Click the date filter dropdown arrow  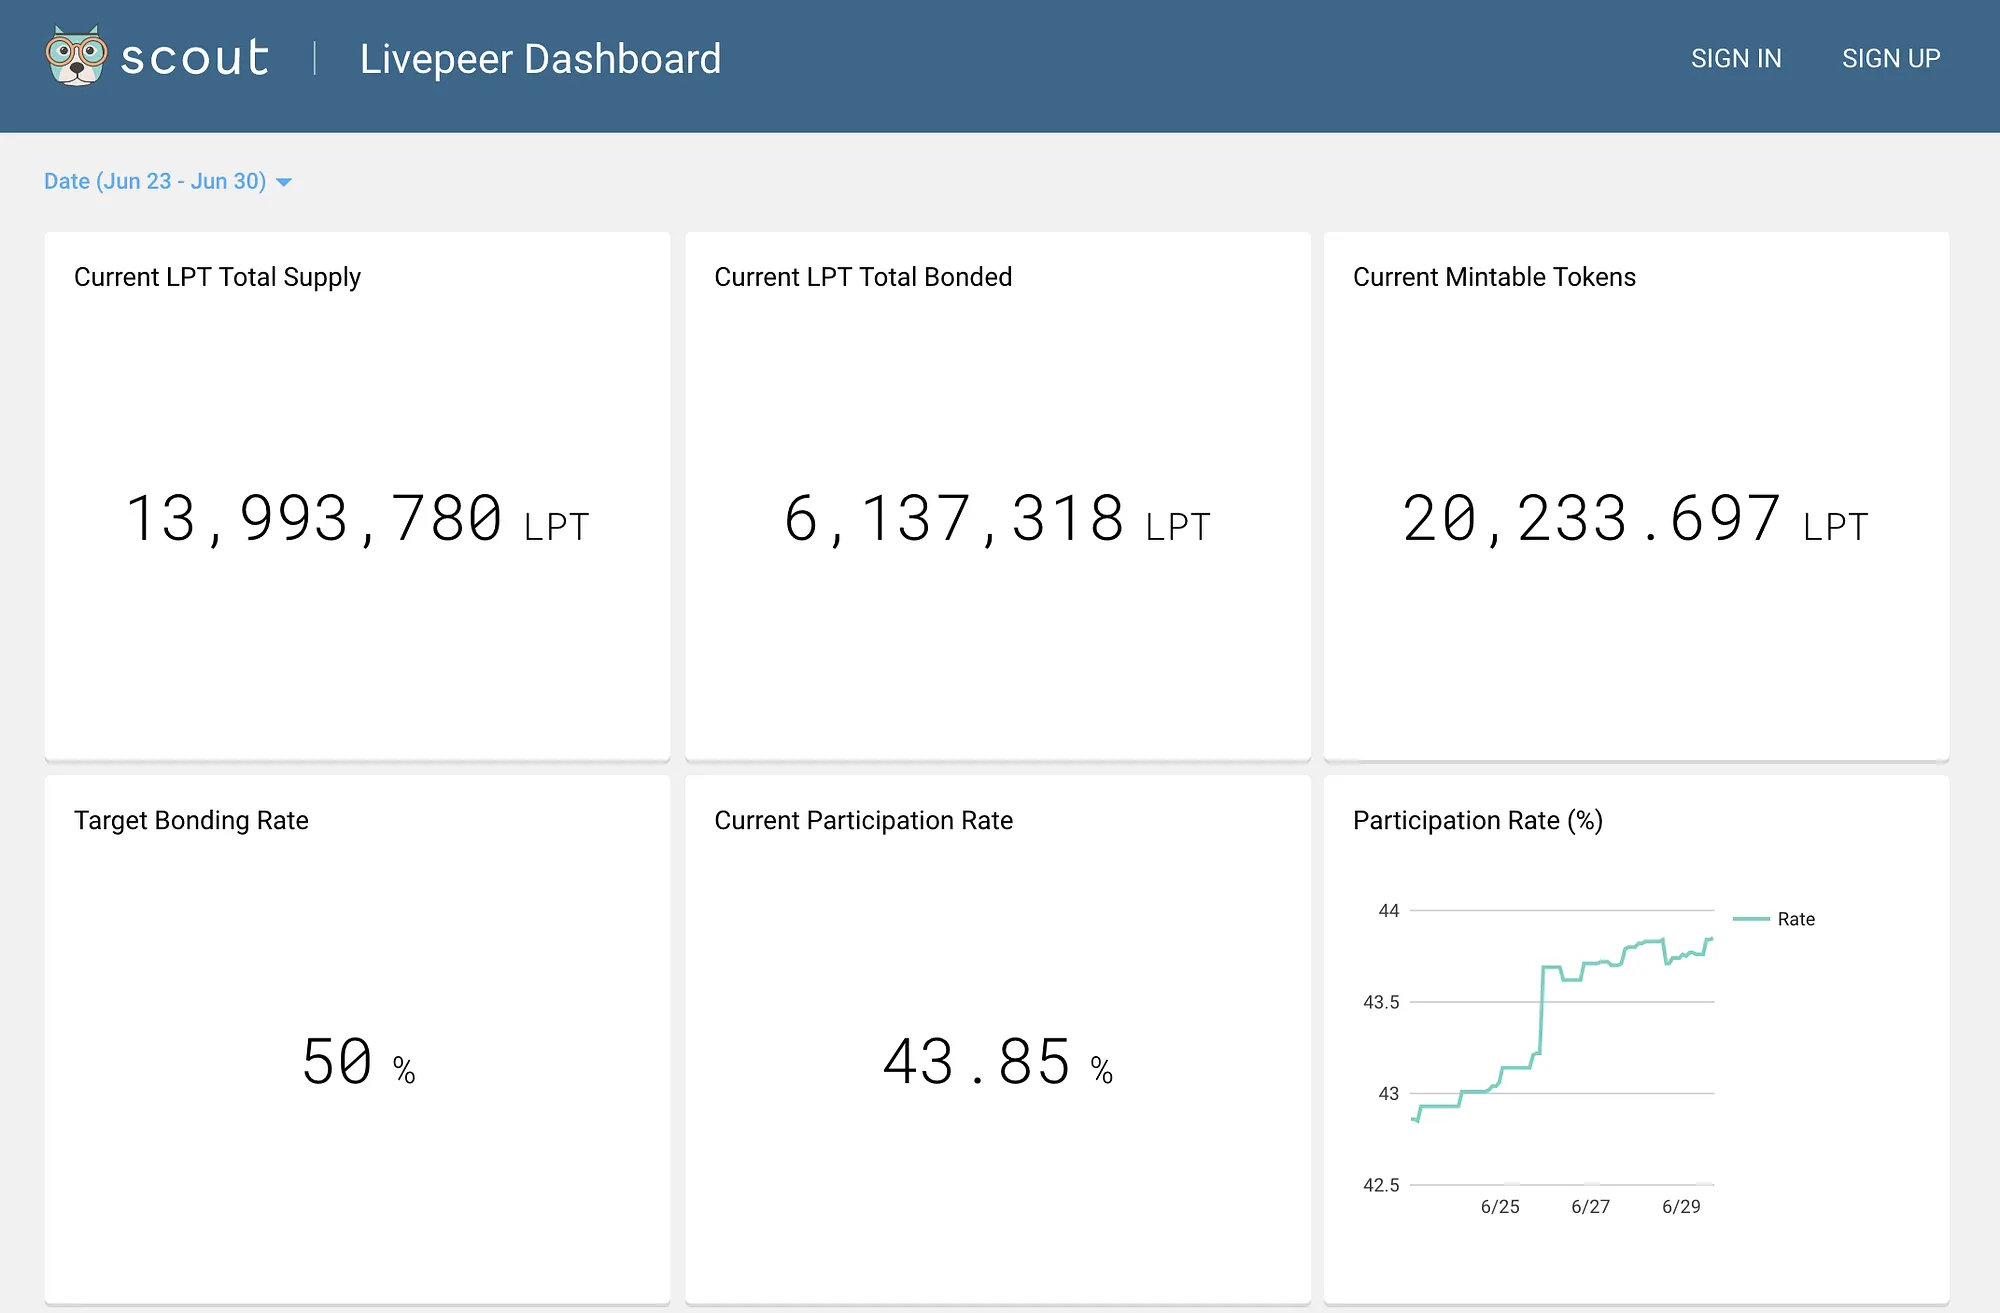pos(284,182)
